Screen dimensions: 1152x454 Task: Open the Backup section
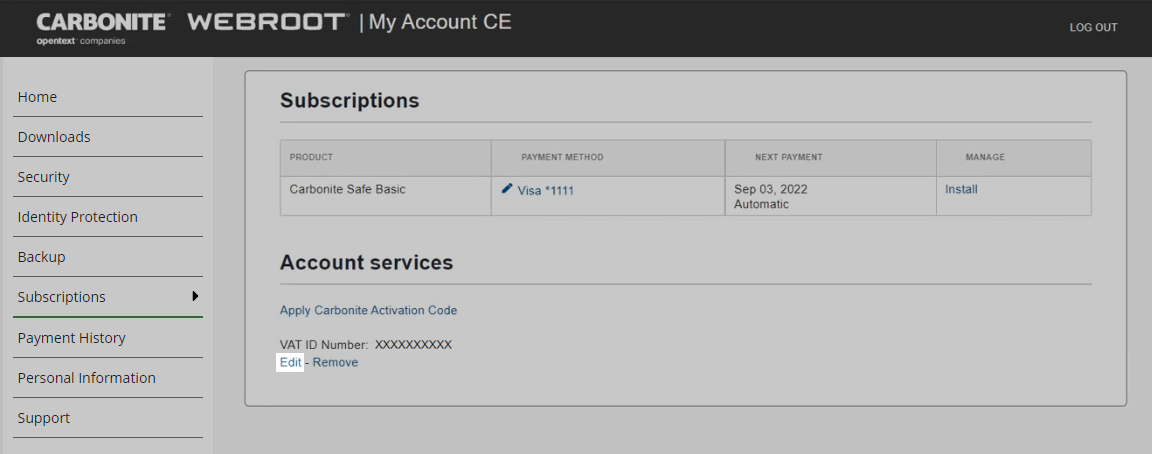coord(42,257)
